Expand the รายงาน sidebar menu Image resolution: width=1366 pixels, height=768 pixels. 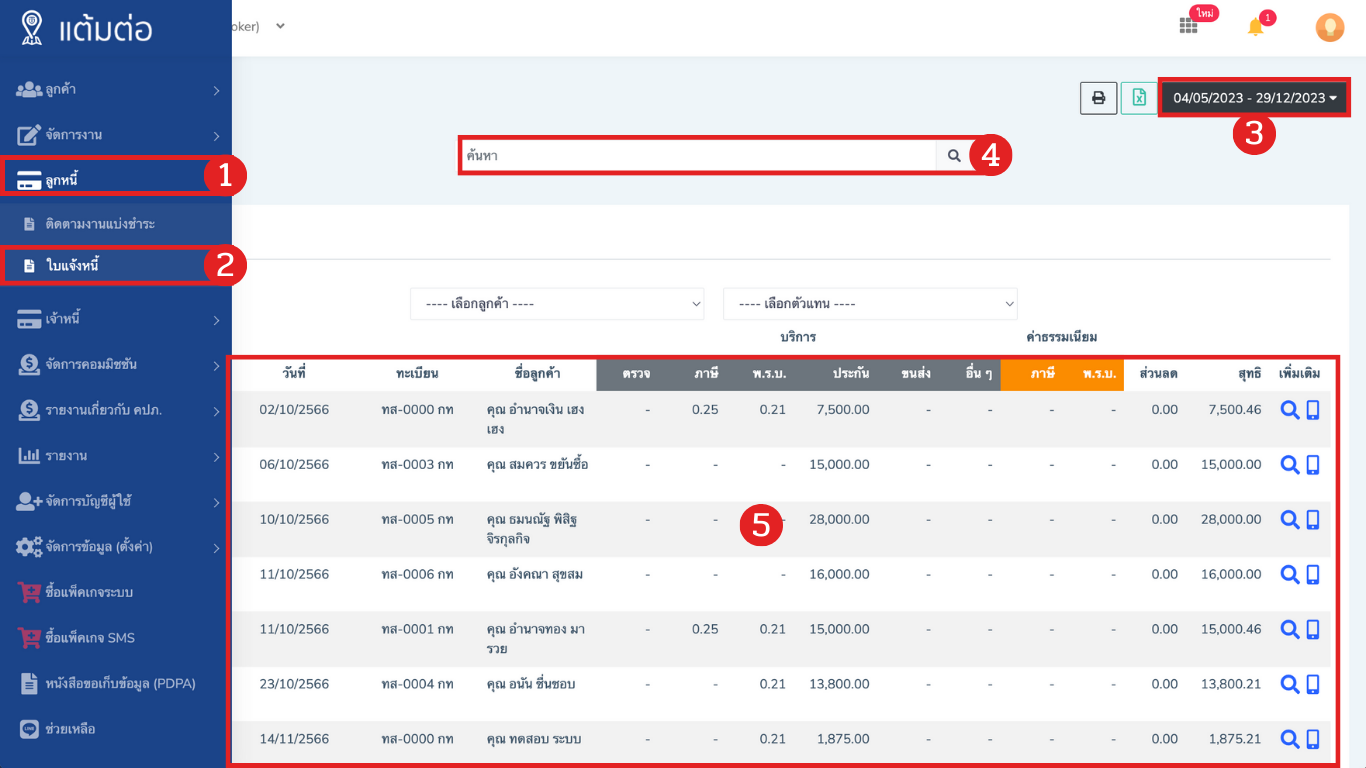coord(116,456)
